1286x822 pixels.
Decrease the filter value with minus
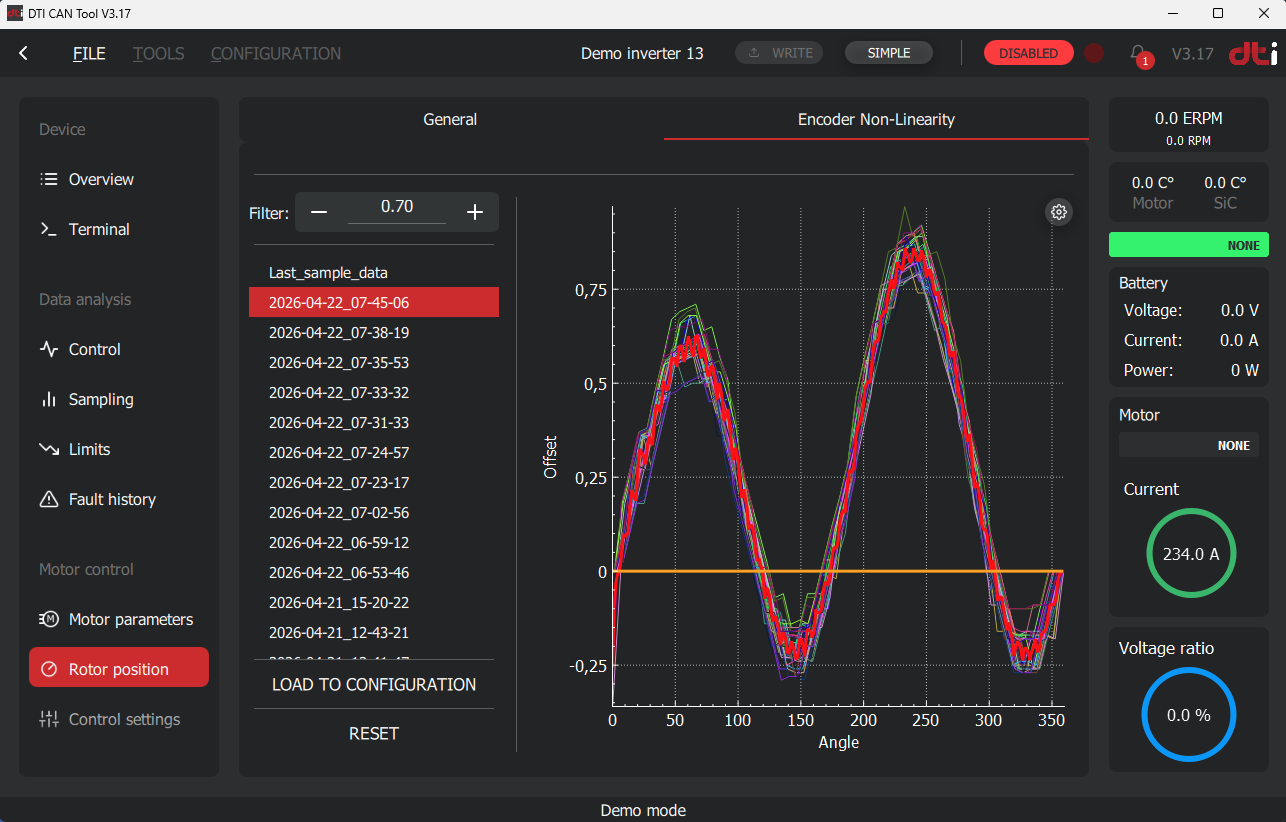click(x=319, y=212)
